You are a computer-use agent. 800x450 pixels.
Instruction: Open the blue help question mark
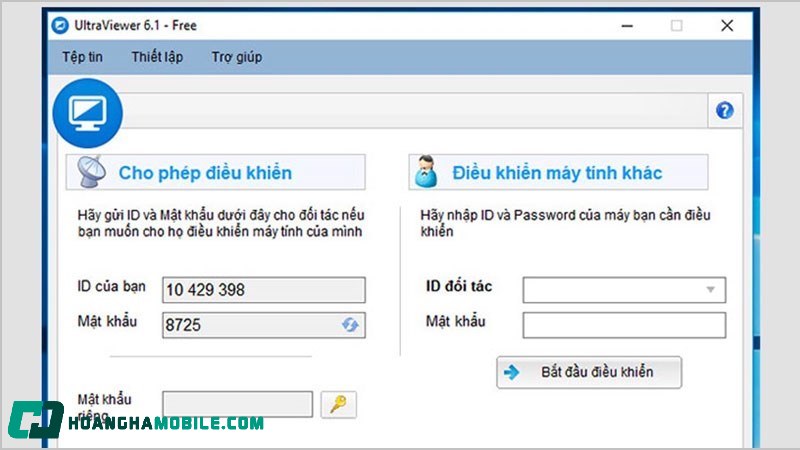point(725,111)
